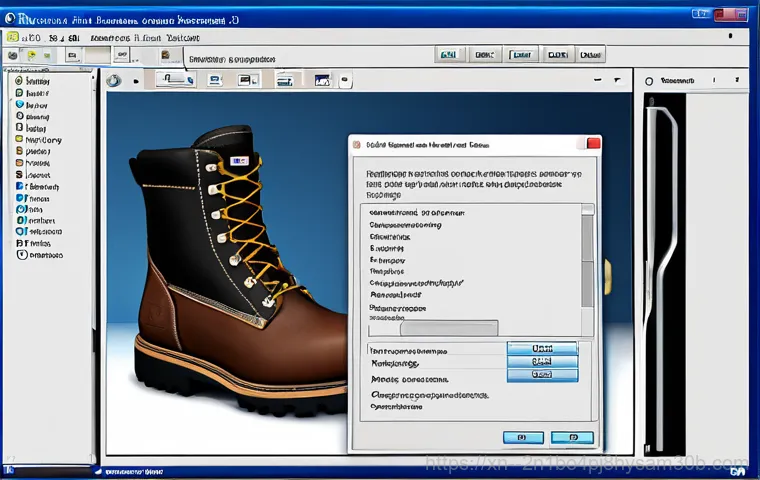760x480 pixels.
Task: Click the wide curve tool button with blue droplet
Action: (175, 80)
